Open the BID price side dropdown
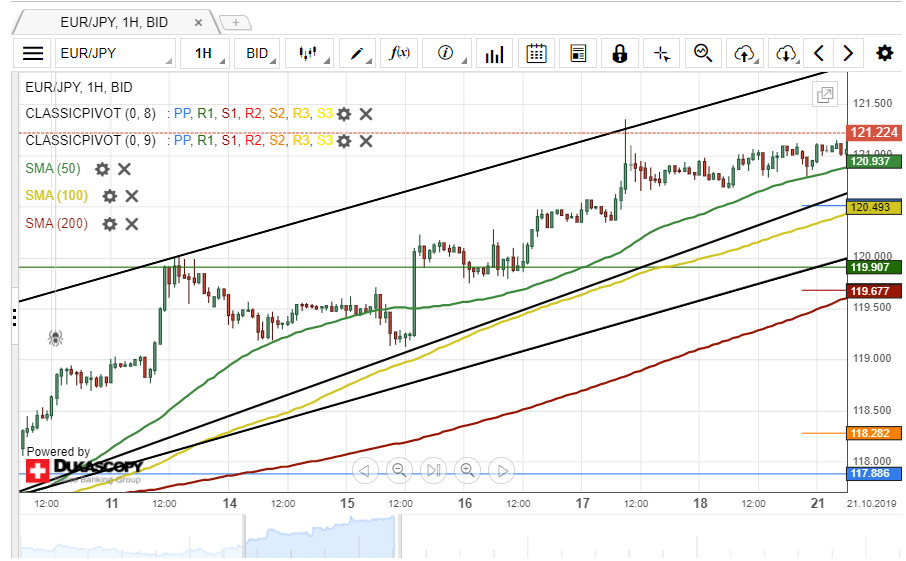The height and width of the screenshot is (561, 906). coord(257,54)
